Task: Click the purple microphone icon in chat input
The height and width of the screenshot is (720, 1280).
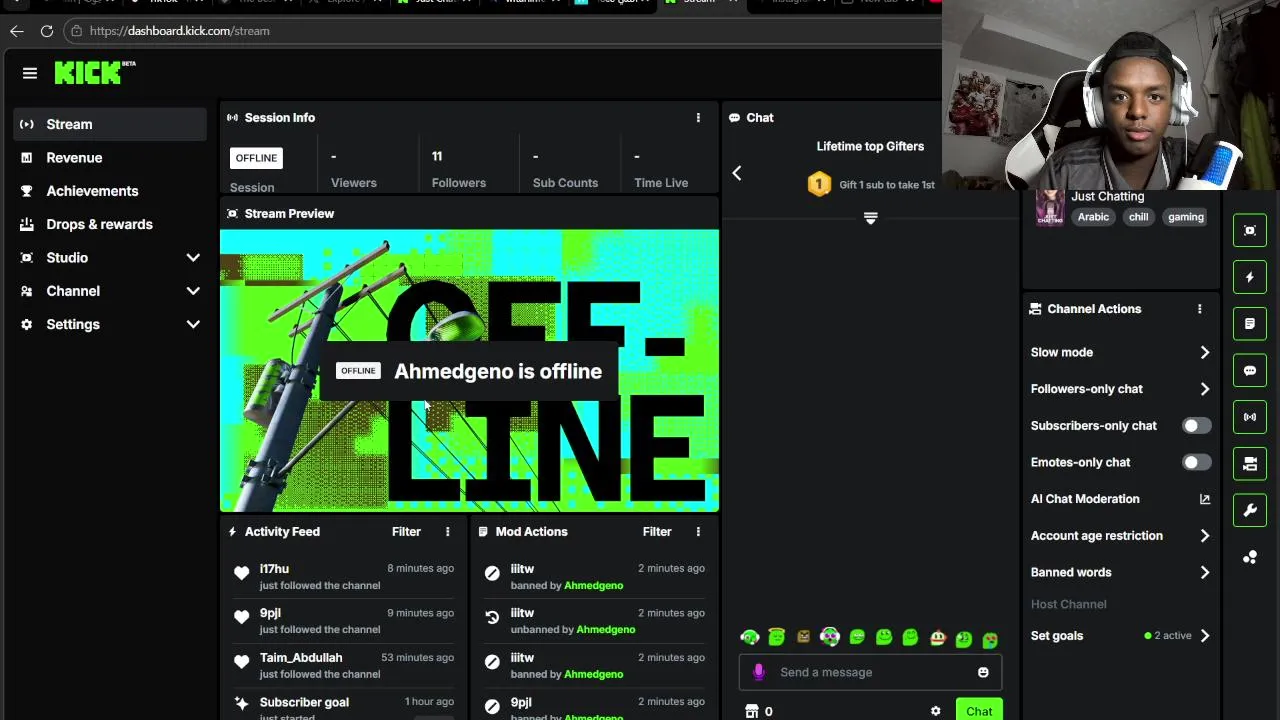Action: coord(759,672)
